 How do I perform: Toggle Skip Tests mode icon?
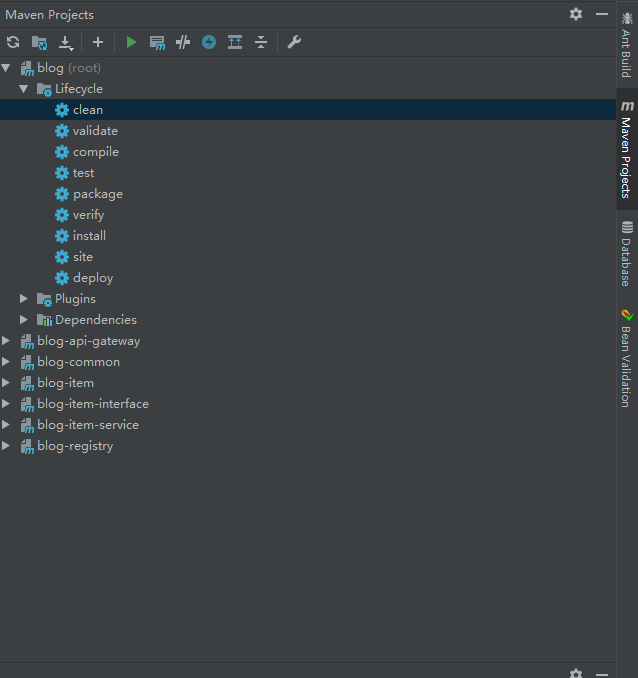(209, 42)
